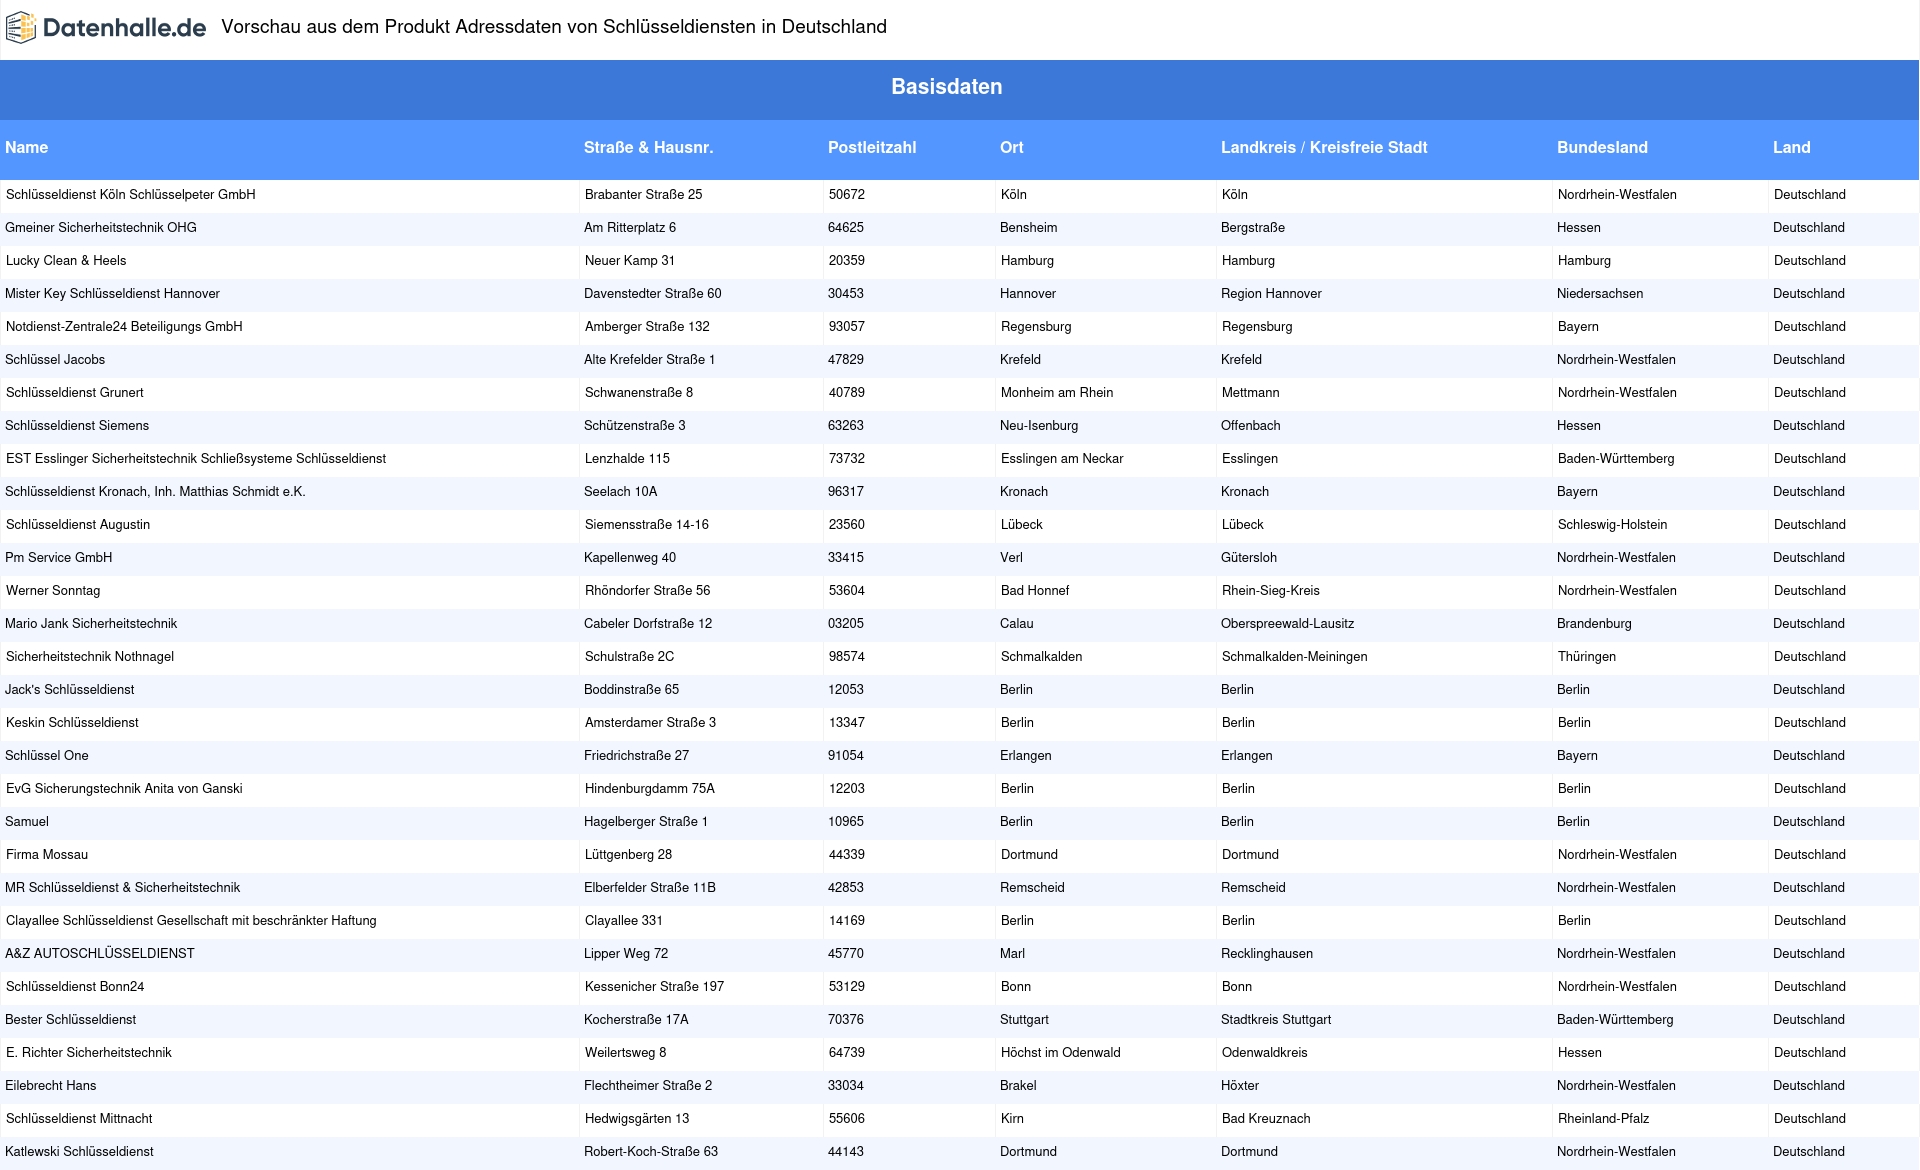Click the Bundesland column header
1920x1170 pixels.
point(1602,147)
